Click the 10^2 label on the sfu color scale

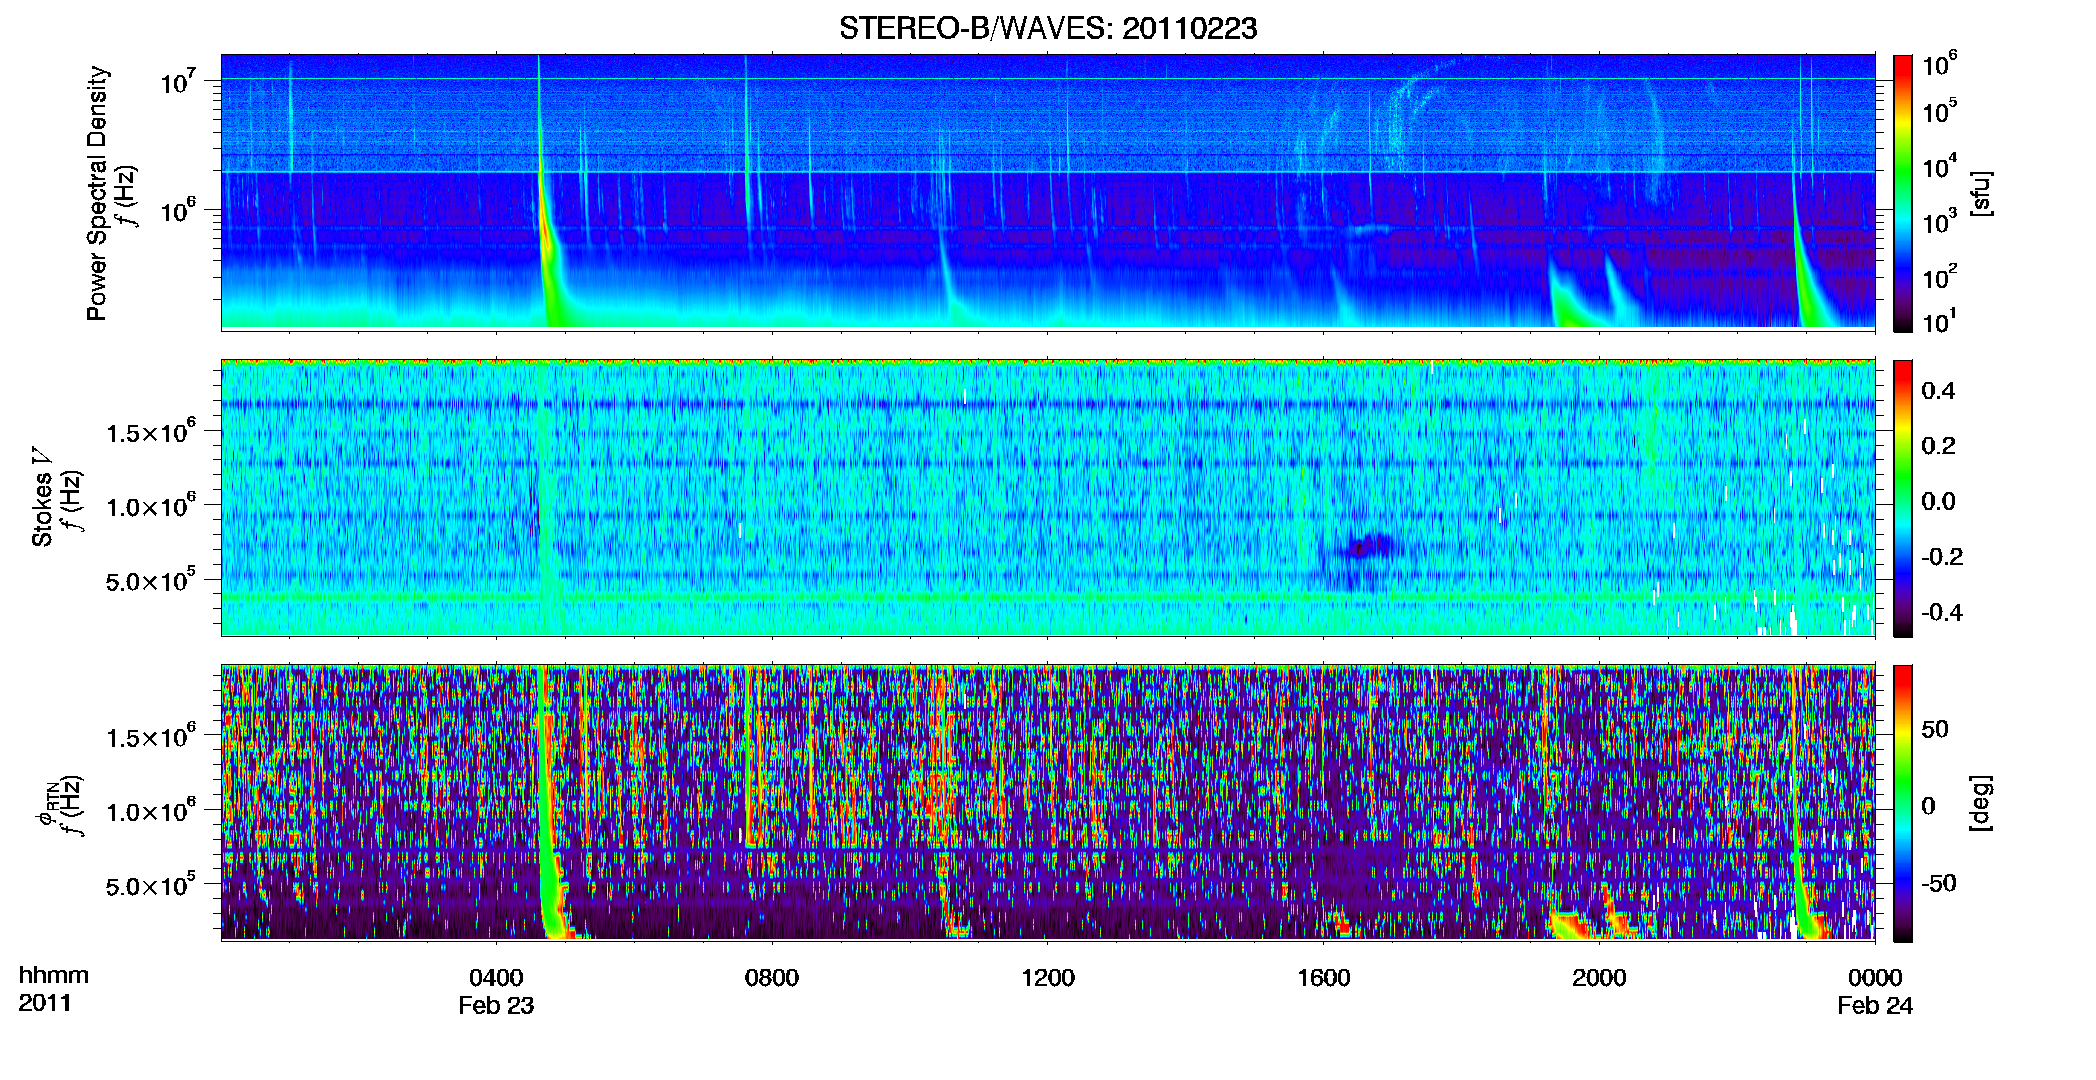pyautogui.click(x=1940, y=277)
